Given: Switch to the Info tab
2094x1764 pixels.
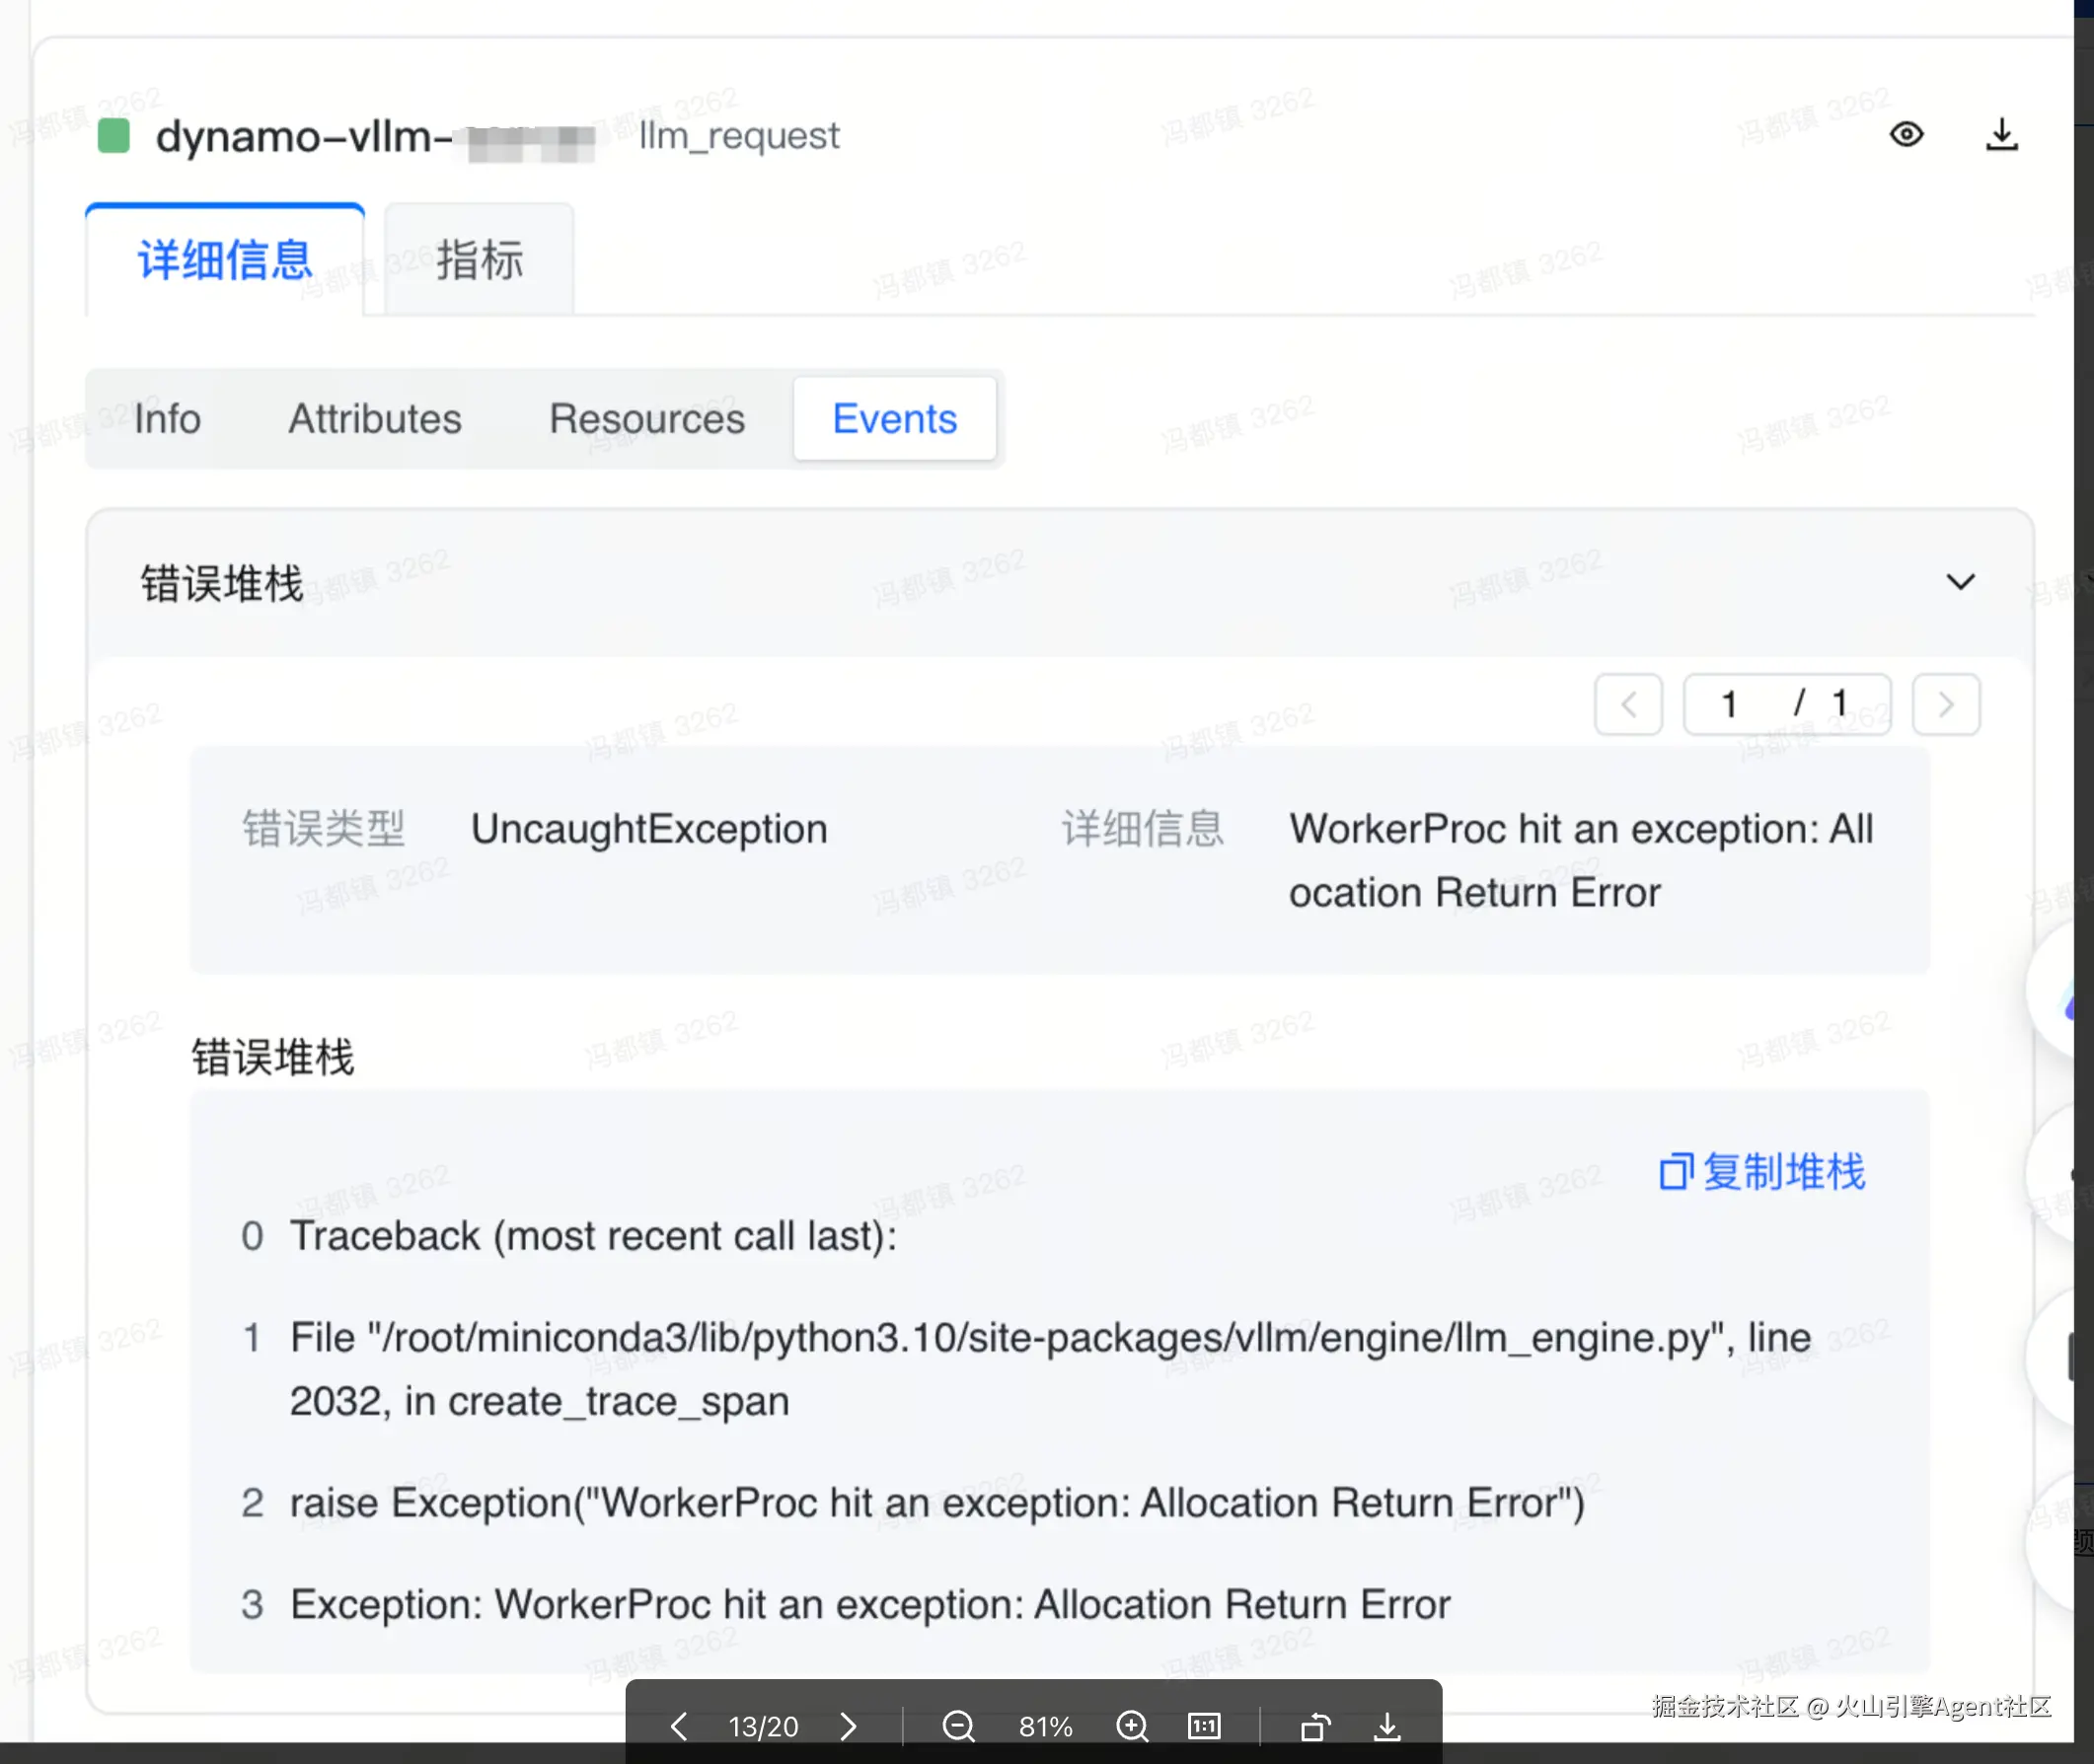Looking at the screenshot, I should tap(167, 418).
